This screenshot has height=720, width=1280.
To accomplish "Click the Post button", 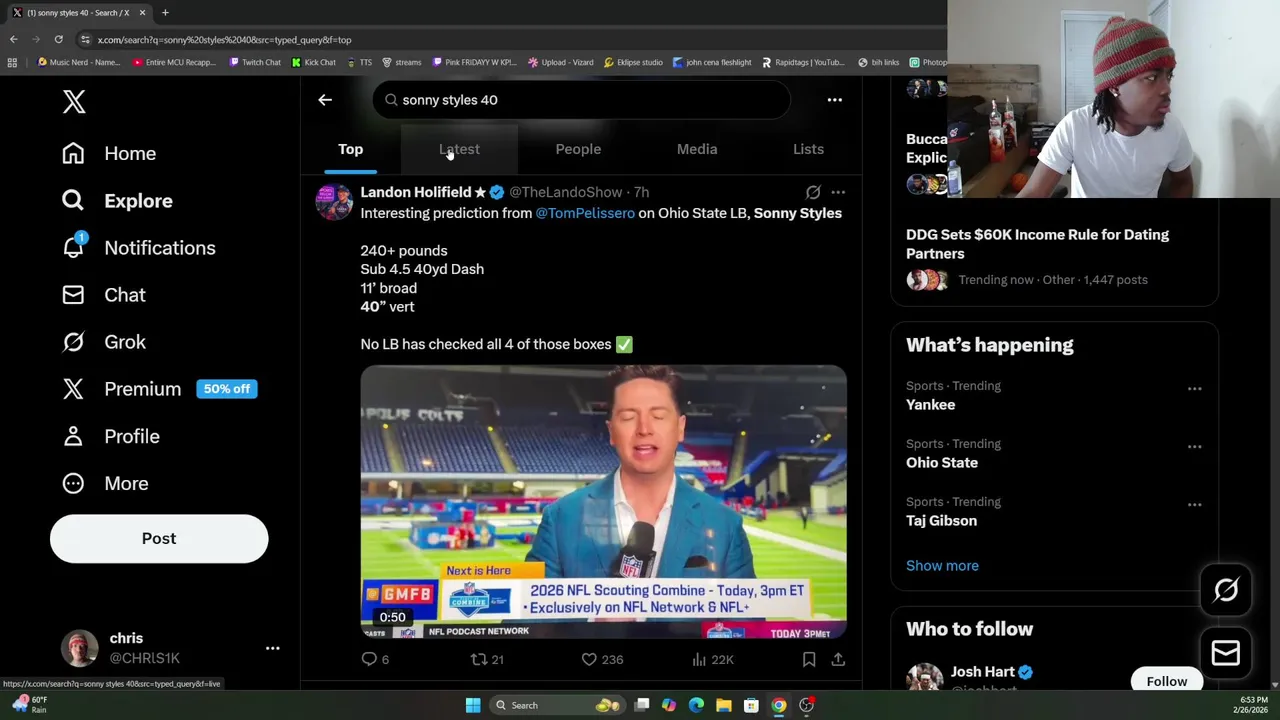I will (159, 538).
